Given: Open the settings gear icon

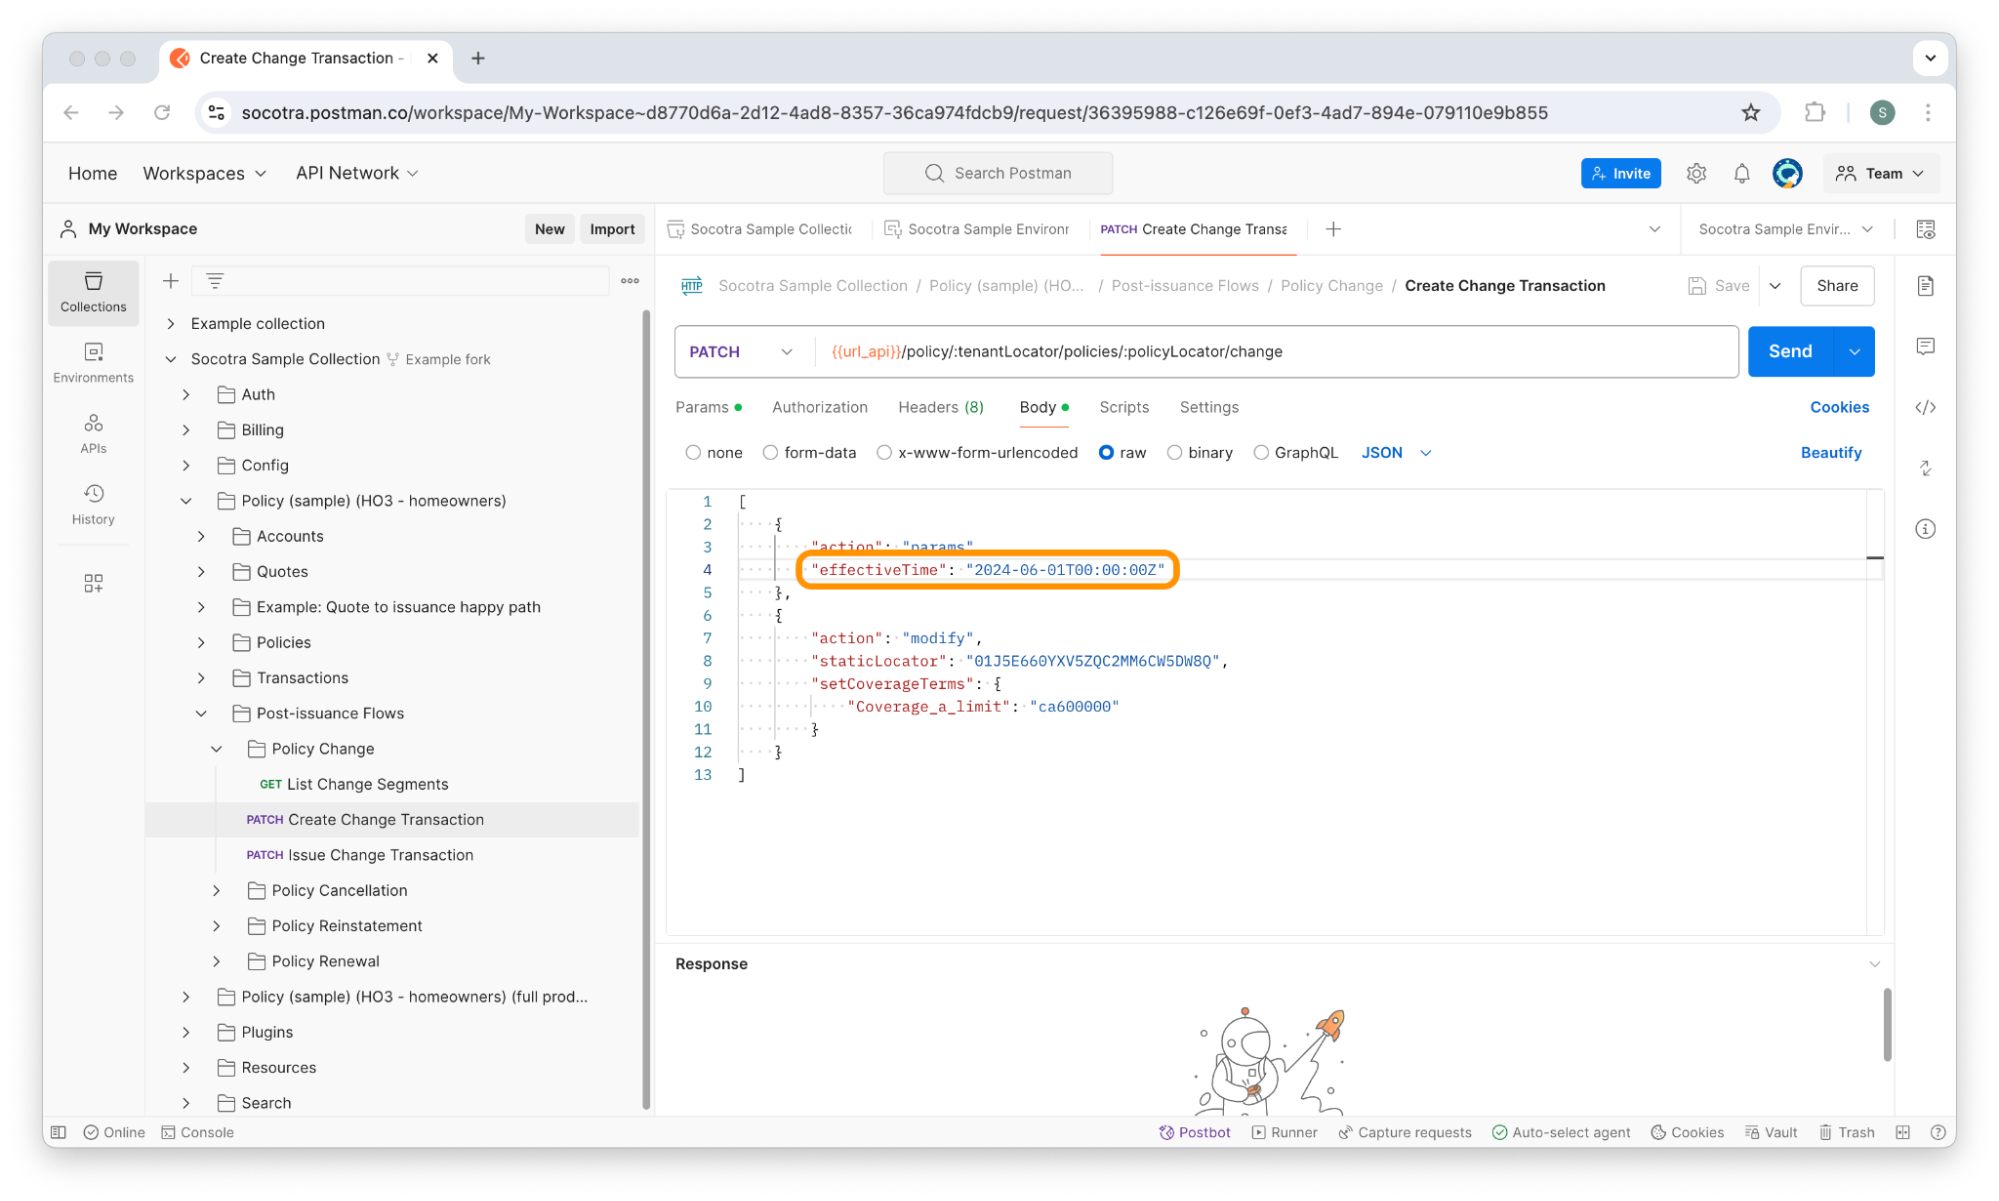Looking at the screenshot, I should point(1696,173).
